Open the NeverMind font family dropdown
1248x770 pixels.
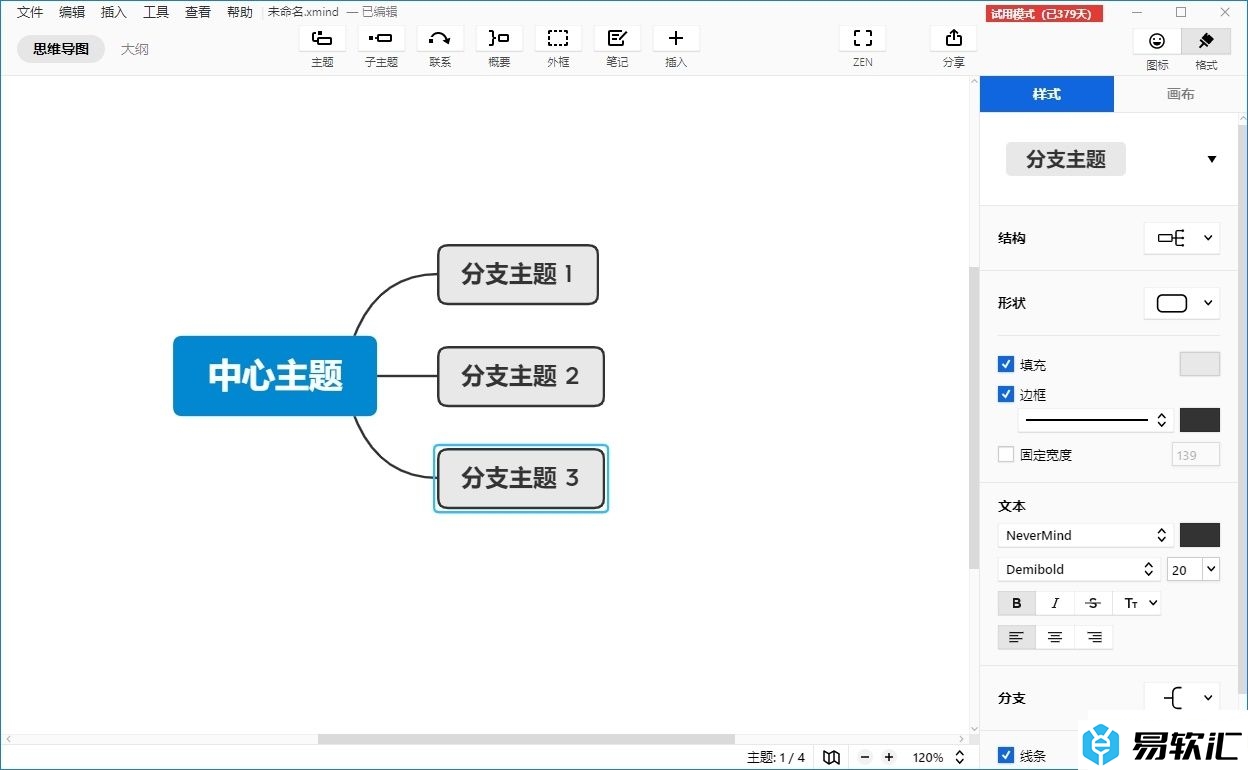[x=1085, y=535]
